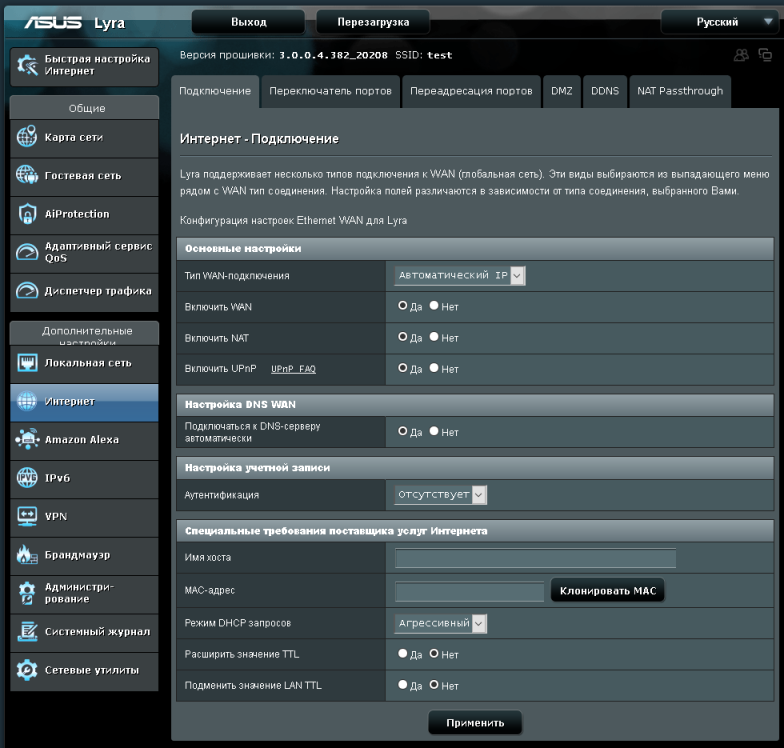Open the Сетевые утилиты wrench-gear icon
The width and height of the screenshot is (784, 748).
[x=27, y=670]
